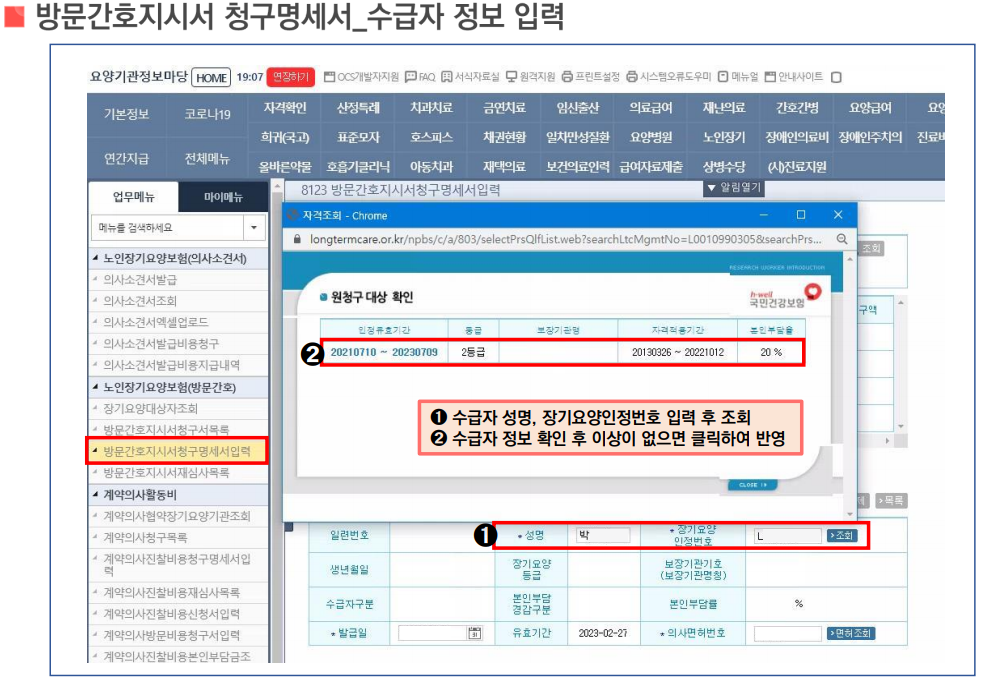
Task: Open the 호스피스 menu item
Action: [x=431, y=137]
